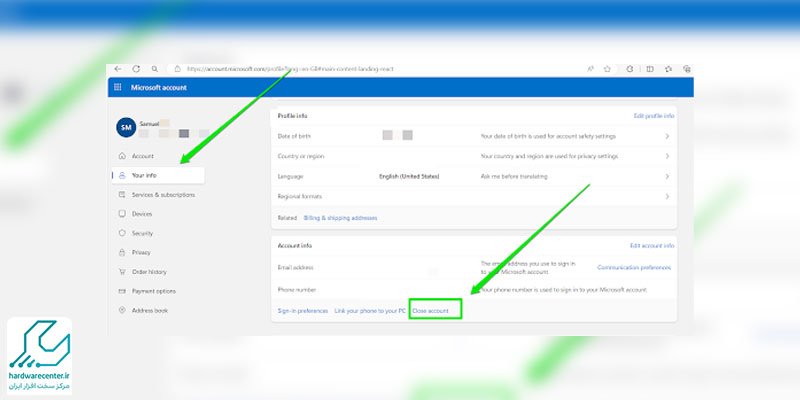Expand the Date of birth row chevron
This screenshot has height=400, width=800.
coord(667,136)
